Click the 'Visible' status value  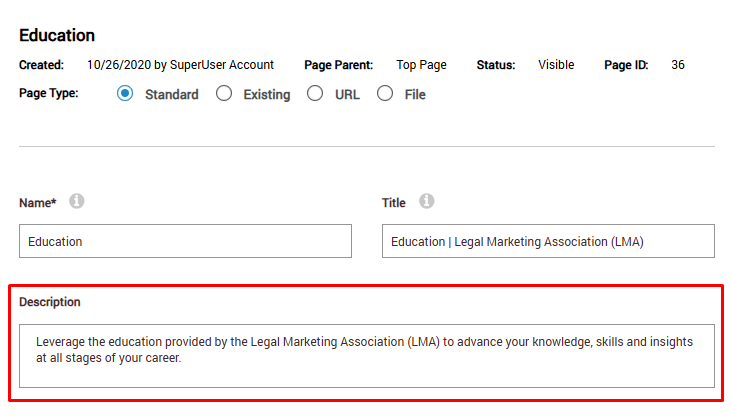pos(556,65)
